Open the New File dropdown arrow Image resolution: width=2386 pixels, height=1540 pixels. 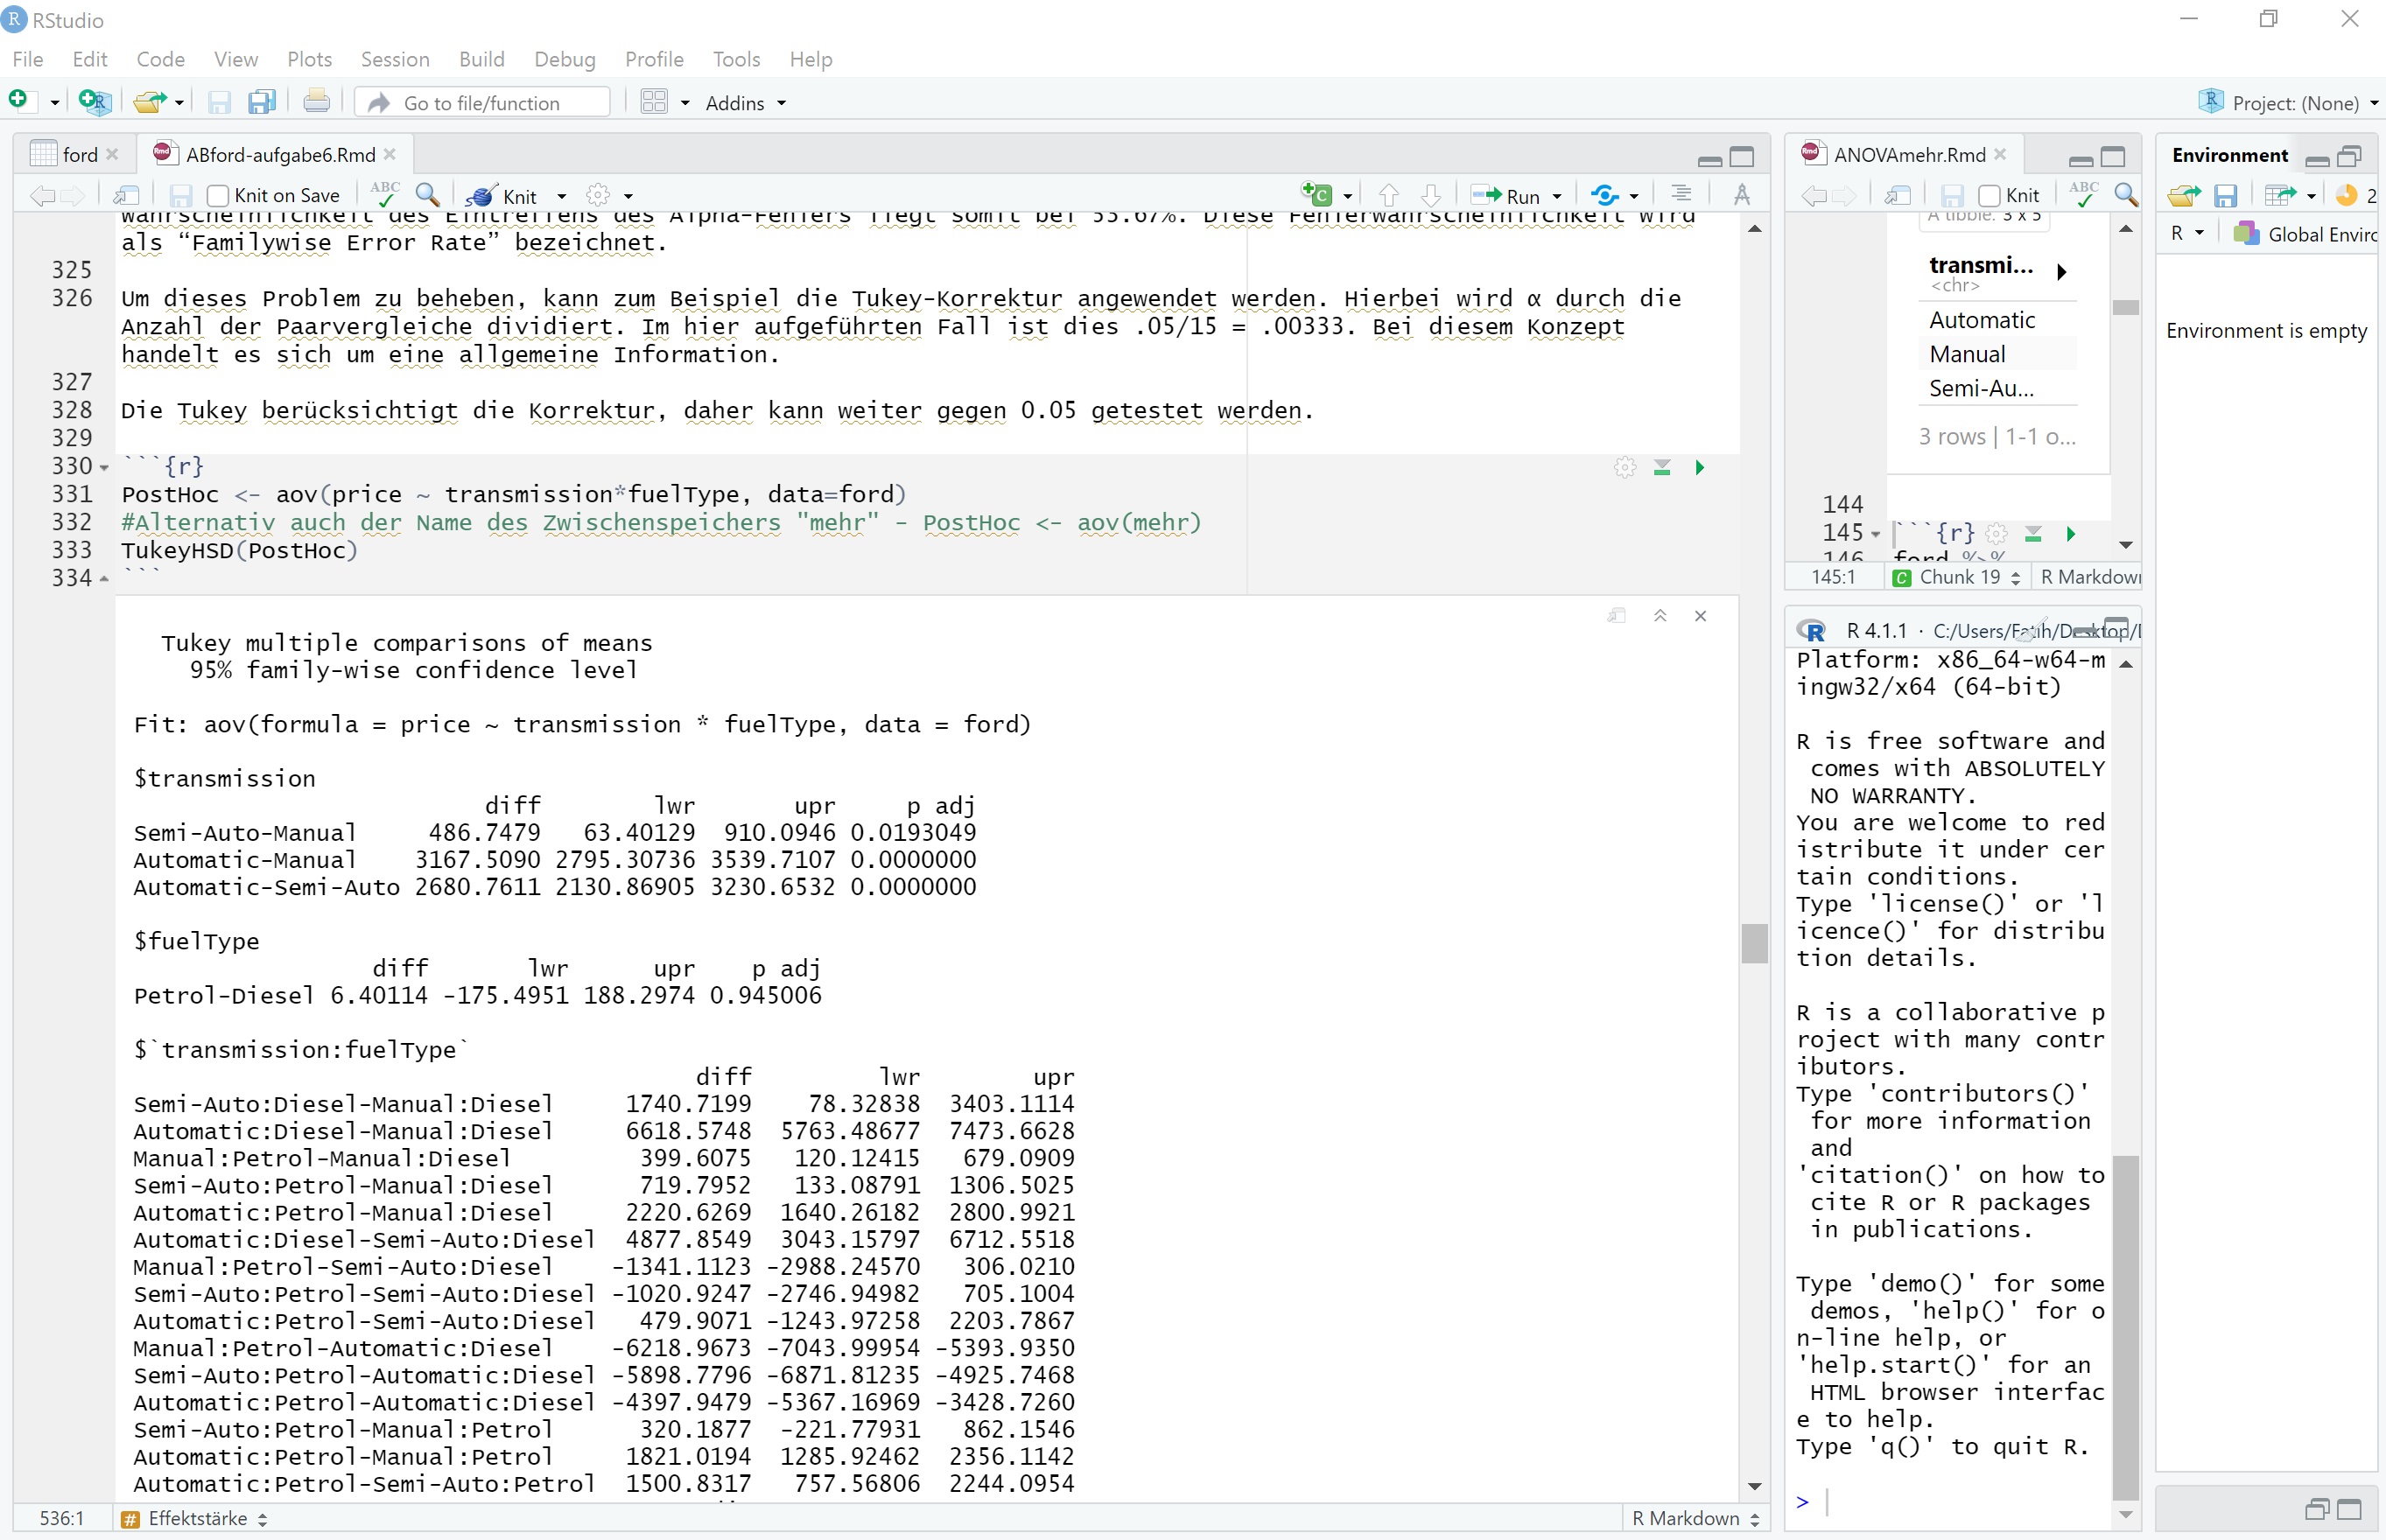coord(54,102)
